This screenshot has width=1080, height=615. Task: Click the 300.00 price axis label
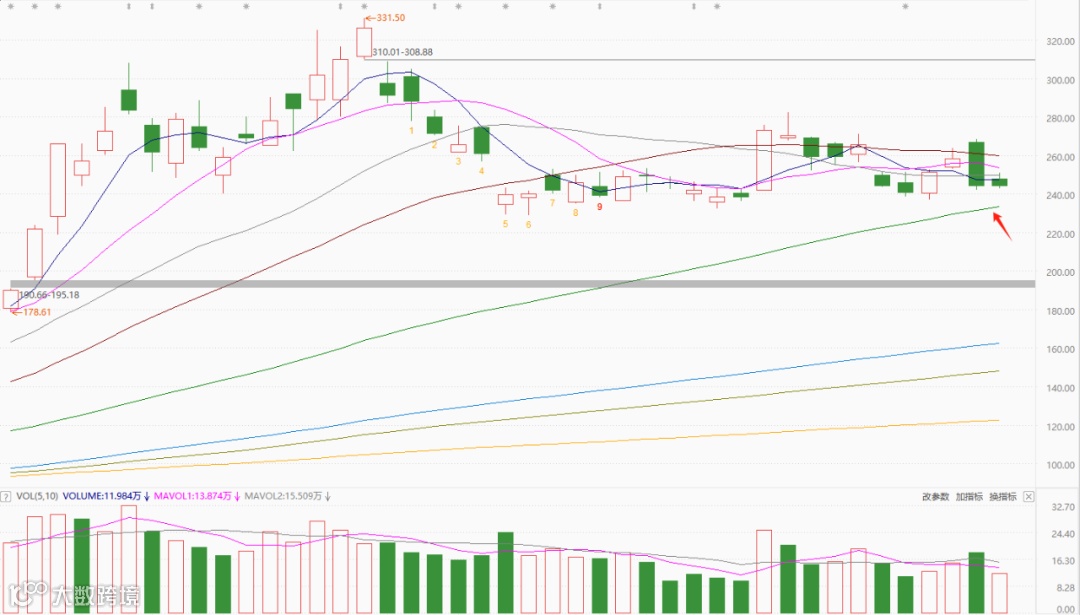click(x=1061, y=80)
